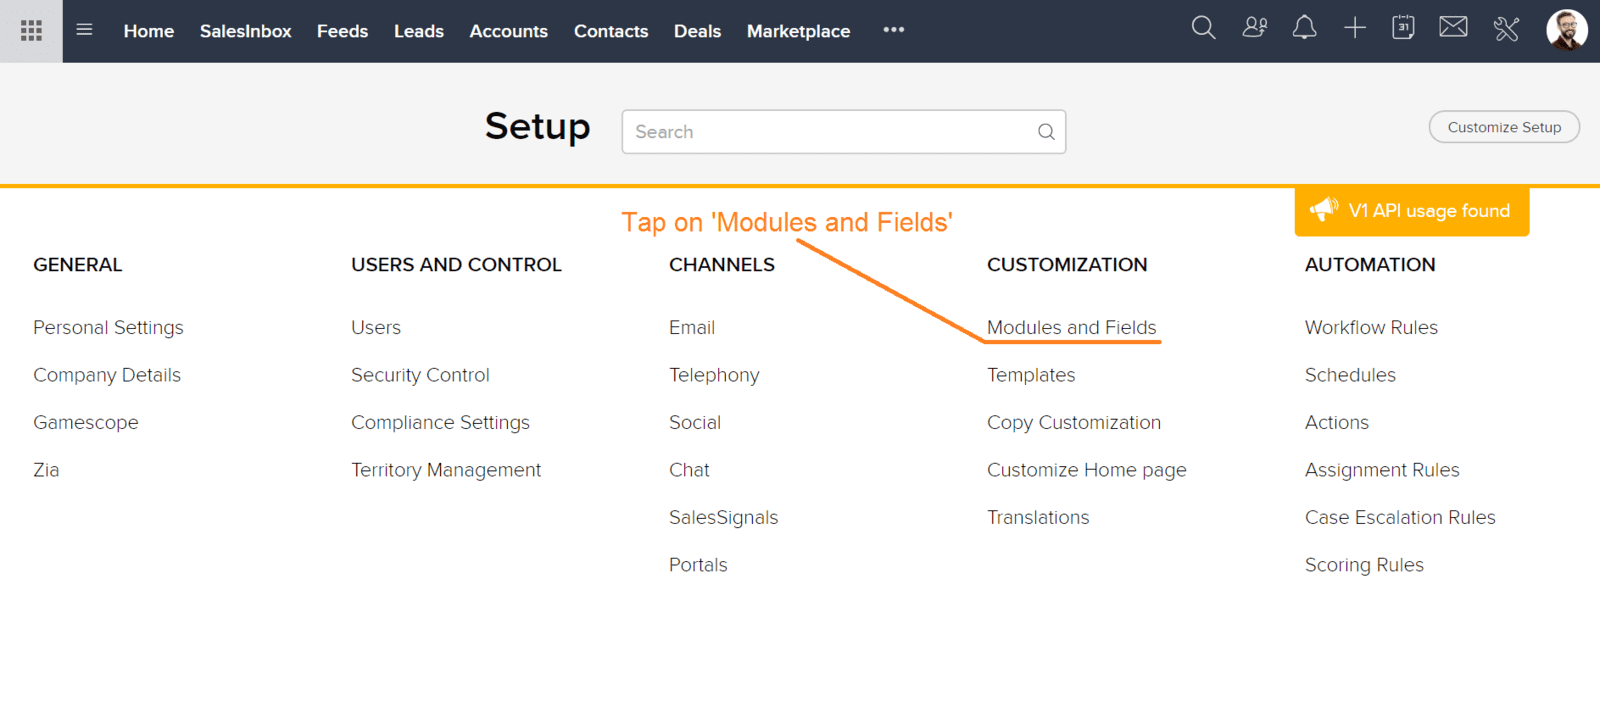The image size is (1600, 718).
Task: Open Portals settings
Action: (699, 565)
